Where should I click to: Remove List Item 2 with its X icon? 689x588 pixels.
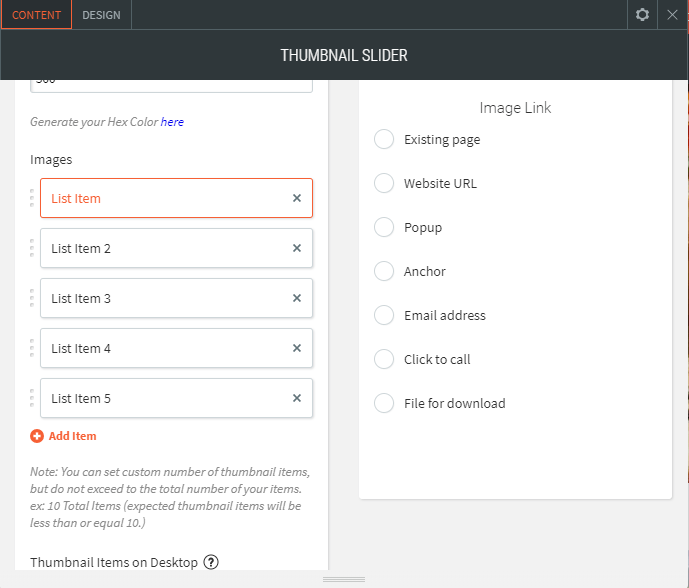tap(297, 248)
